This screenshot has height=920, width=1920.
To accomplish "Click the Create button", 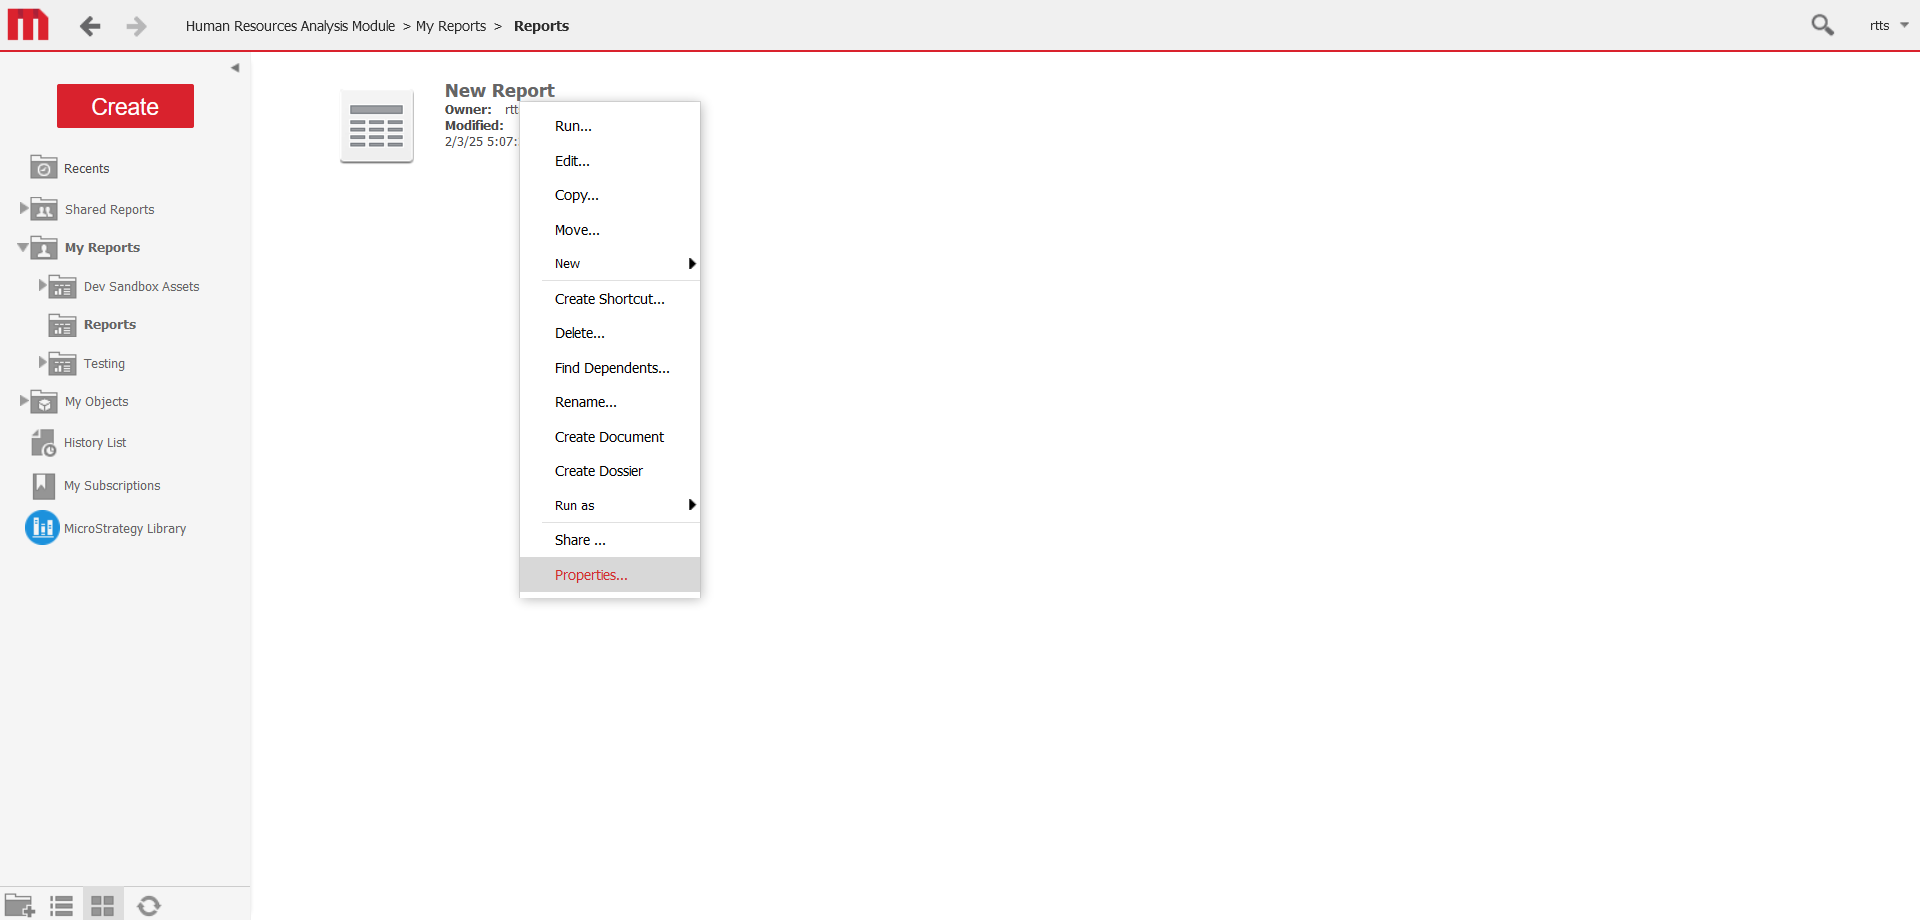I will point(125,106).
